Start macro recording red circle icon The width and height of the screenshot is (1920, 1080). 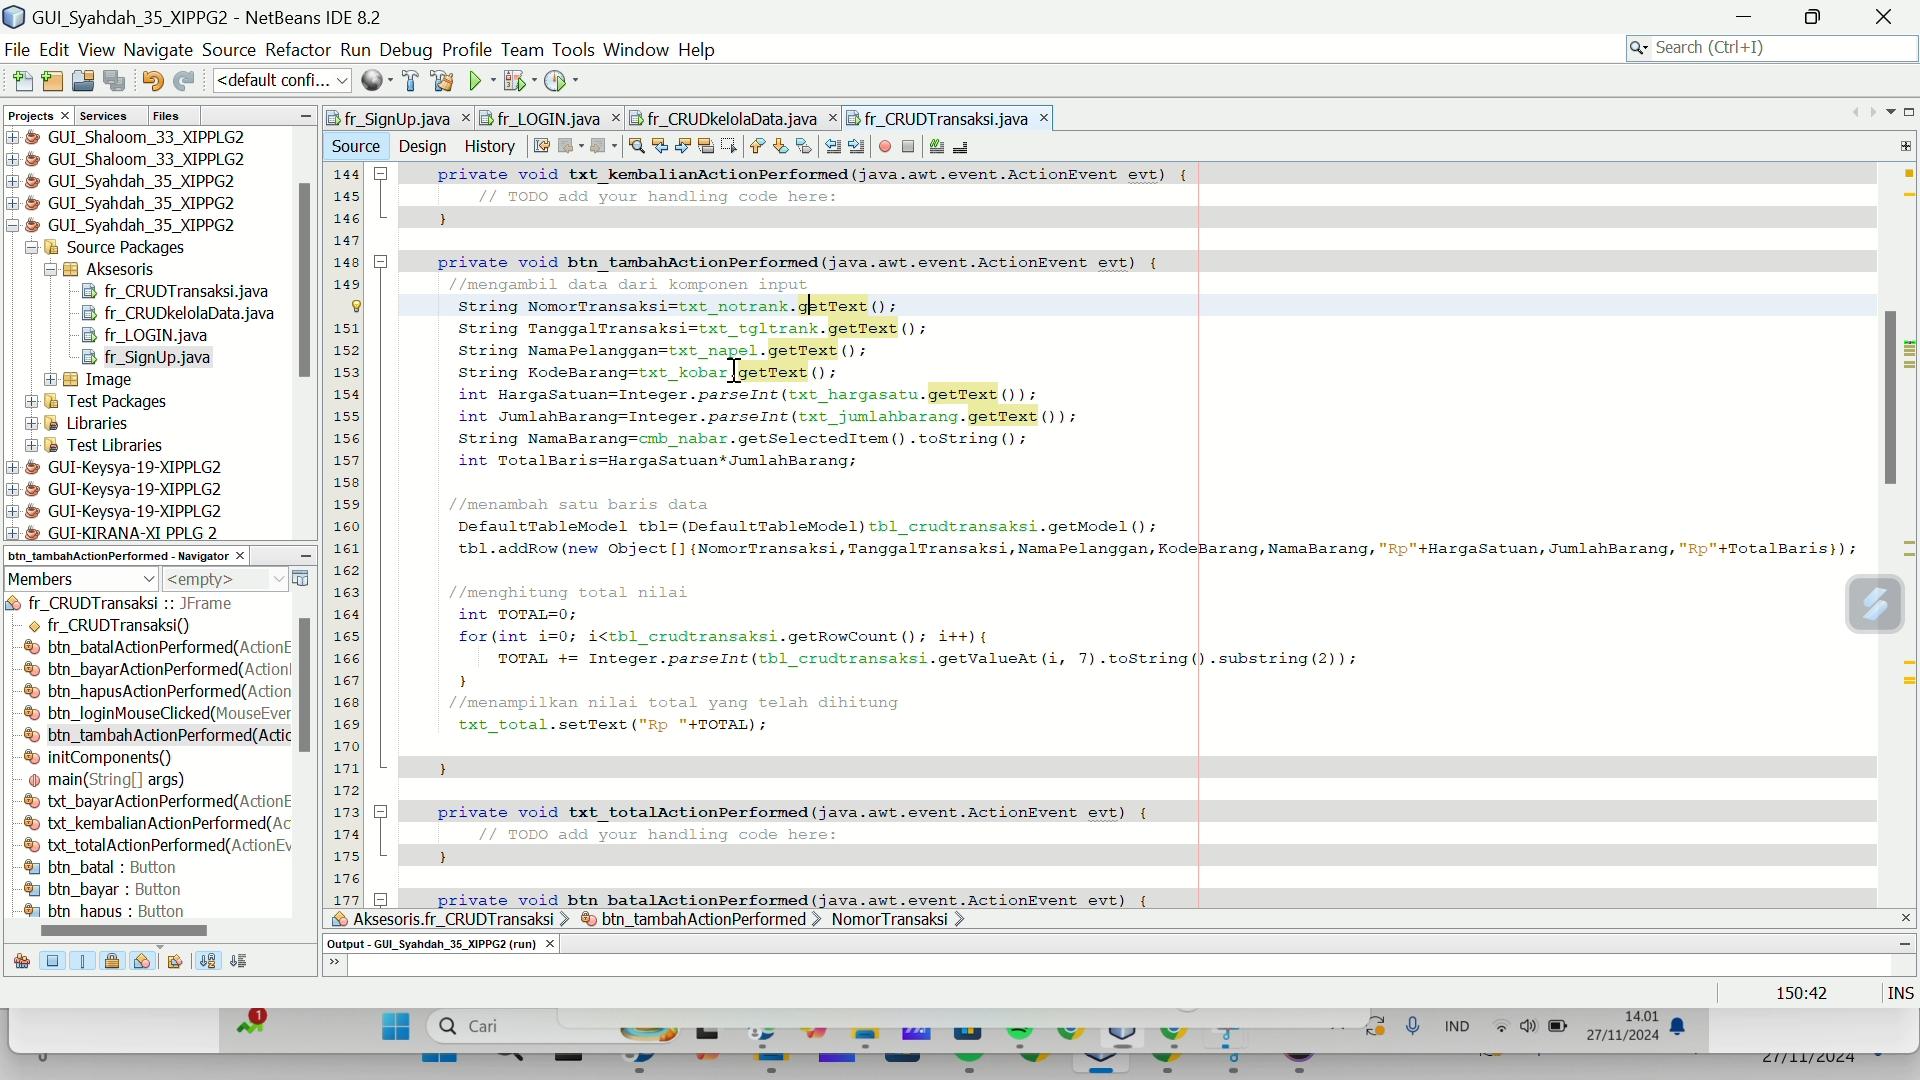click(885, 147)
